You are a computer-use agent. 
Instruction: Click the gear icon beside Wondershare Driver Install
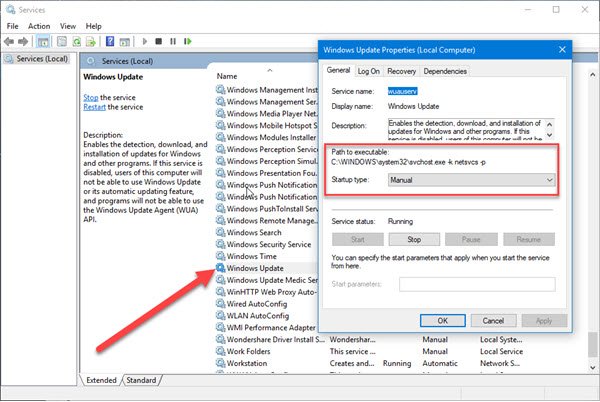[x=220, y=339]
